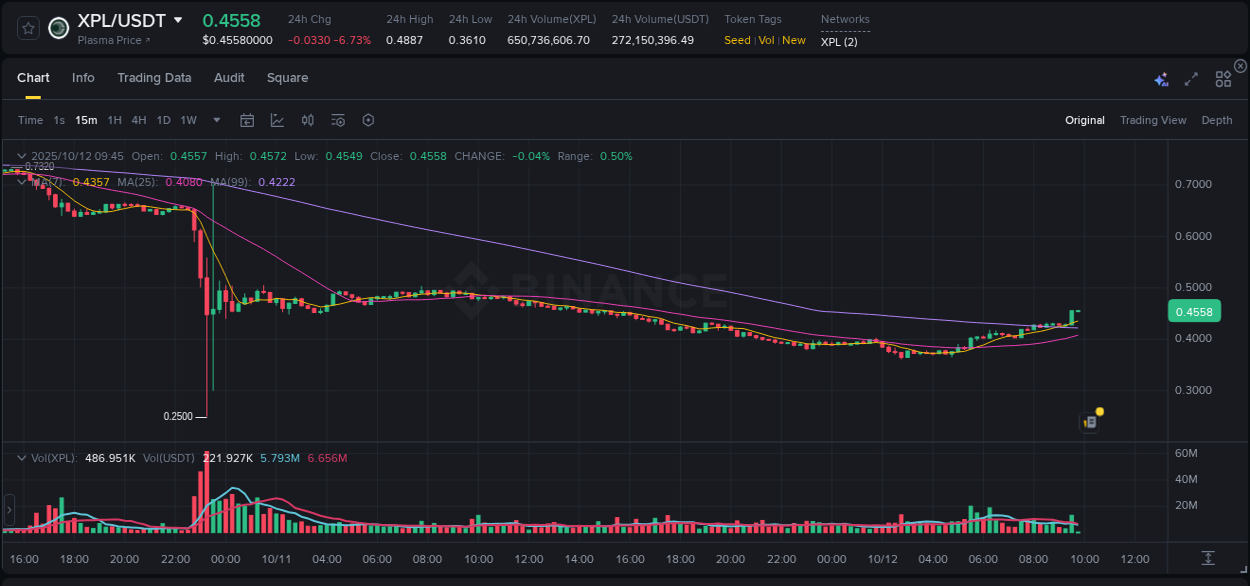
Task: Open the chart settings gear icon
Action: 368,120
